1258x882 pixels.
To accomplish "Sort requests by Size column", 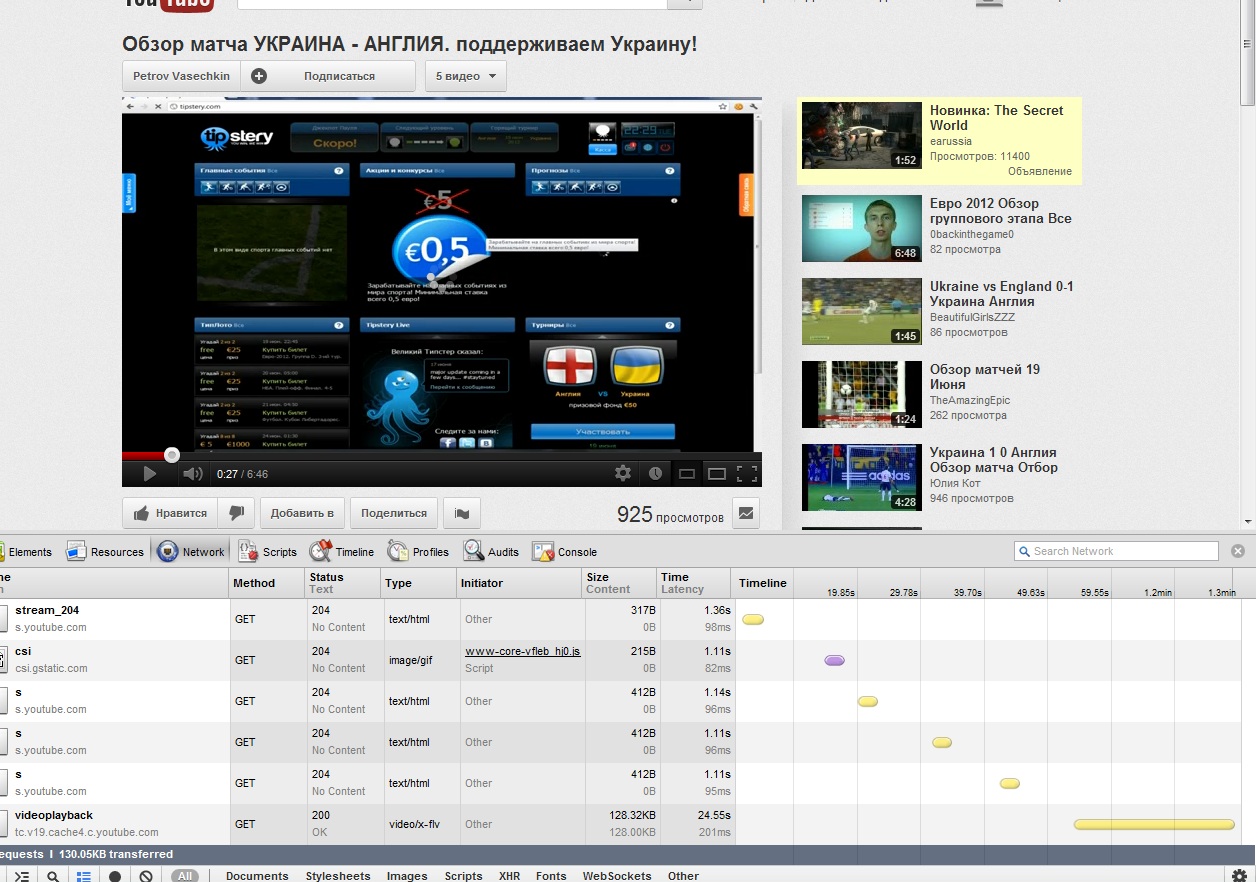I will pos(619,583).
